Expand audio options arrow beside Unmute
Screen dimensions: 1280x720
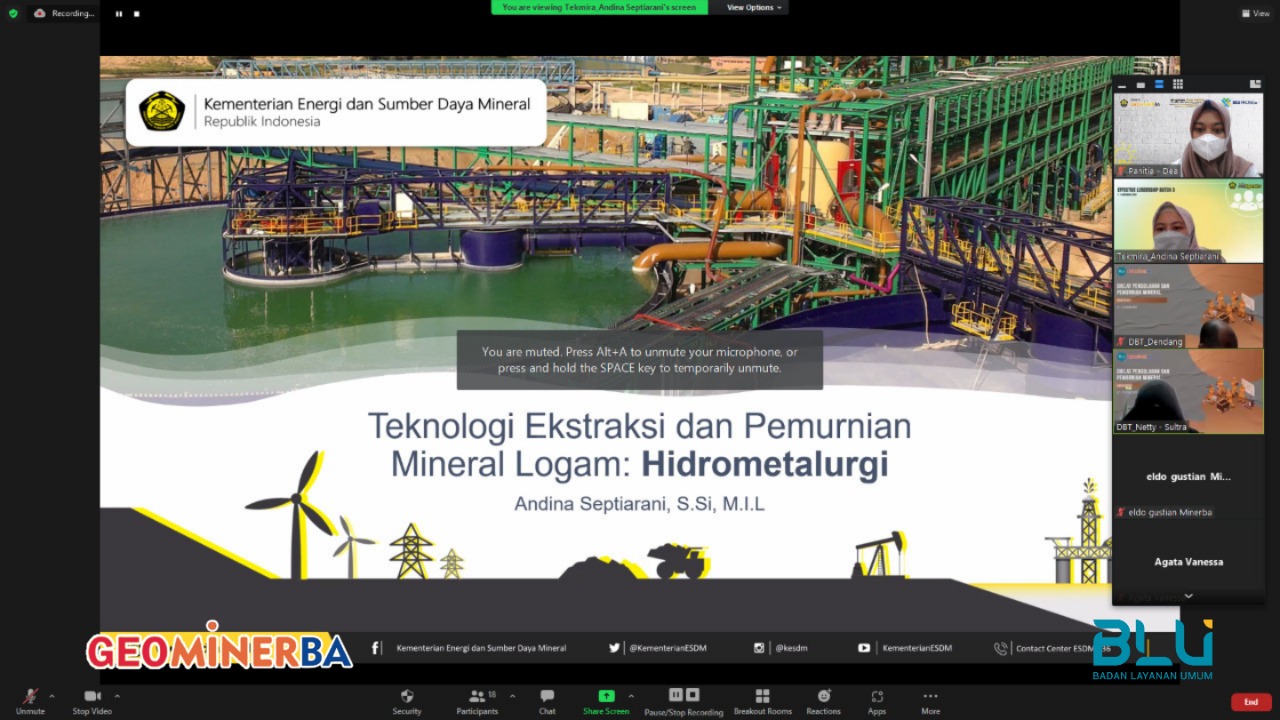52,696
